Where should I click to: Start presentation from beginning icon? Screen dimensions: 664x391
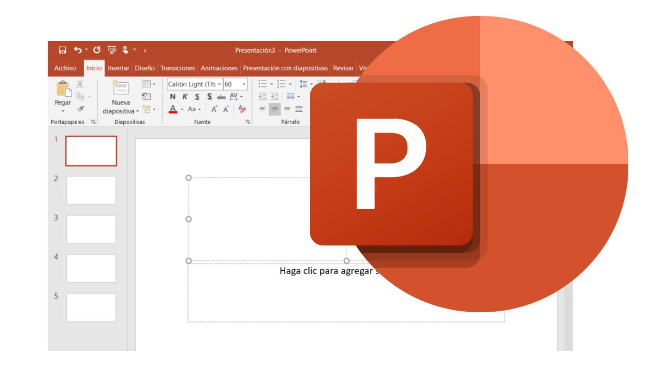(x=112, y=50)
